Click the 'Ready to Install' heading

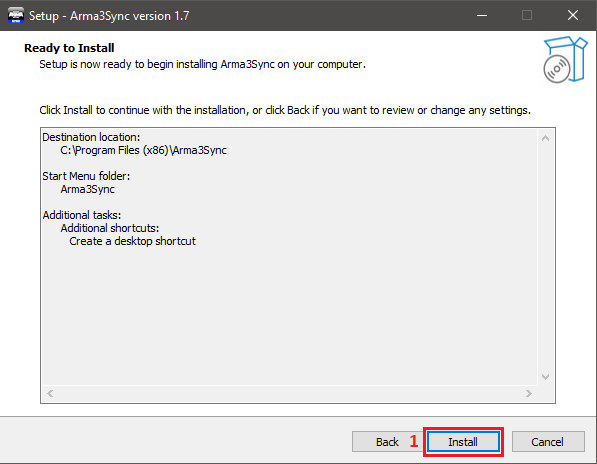coord(69,48)
